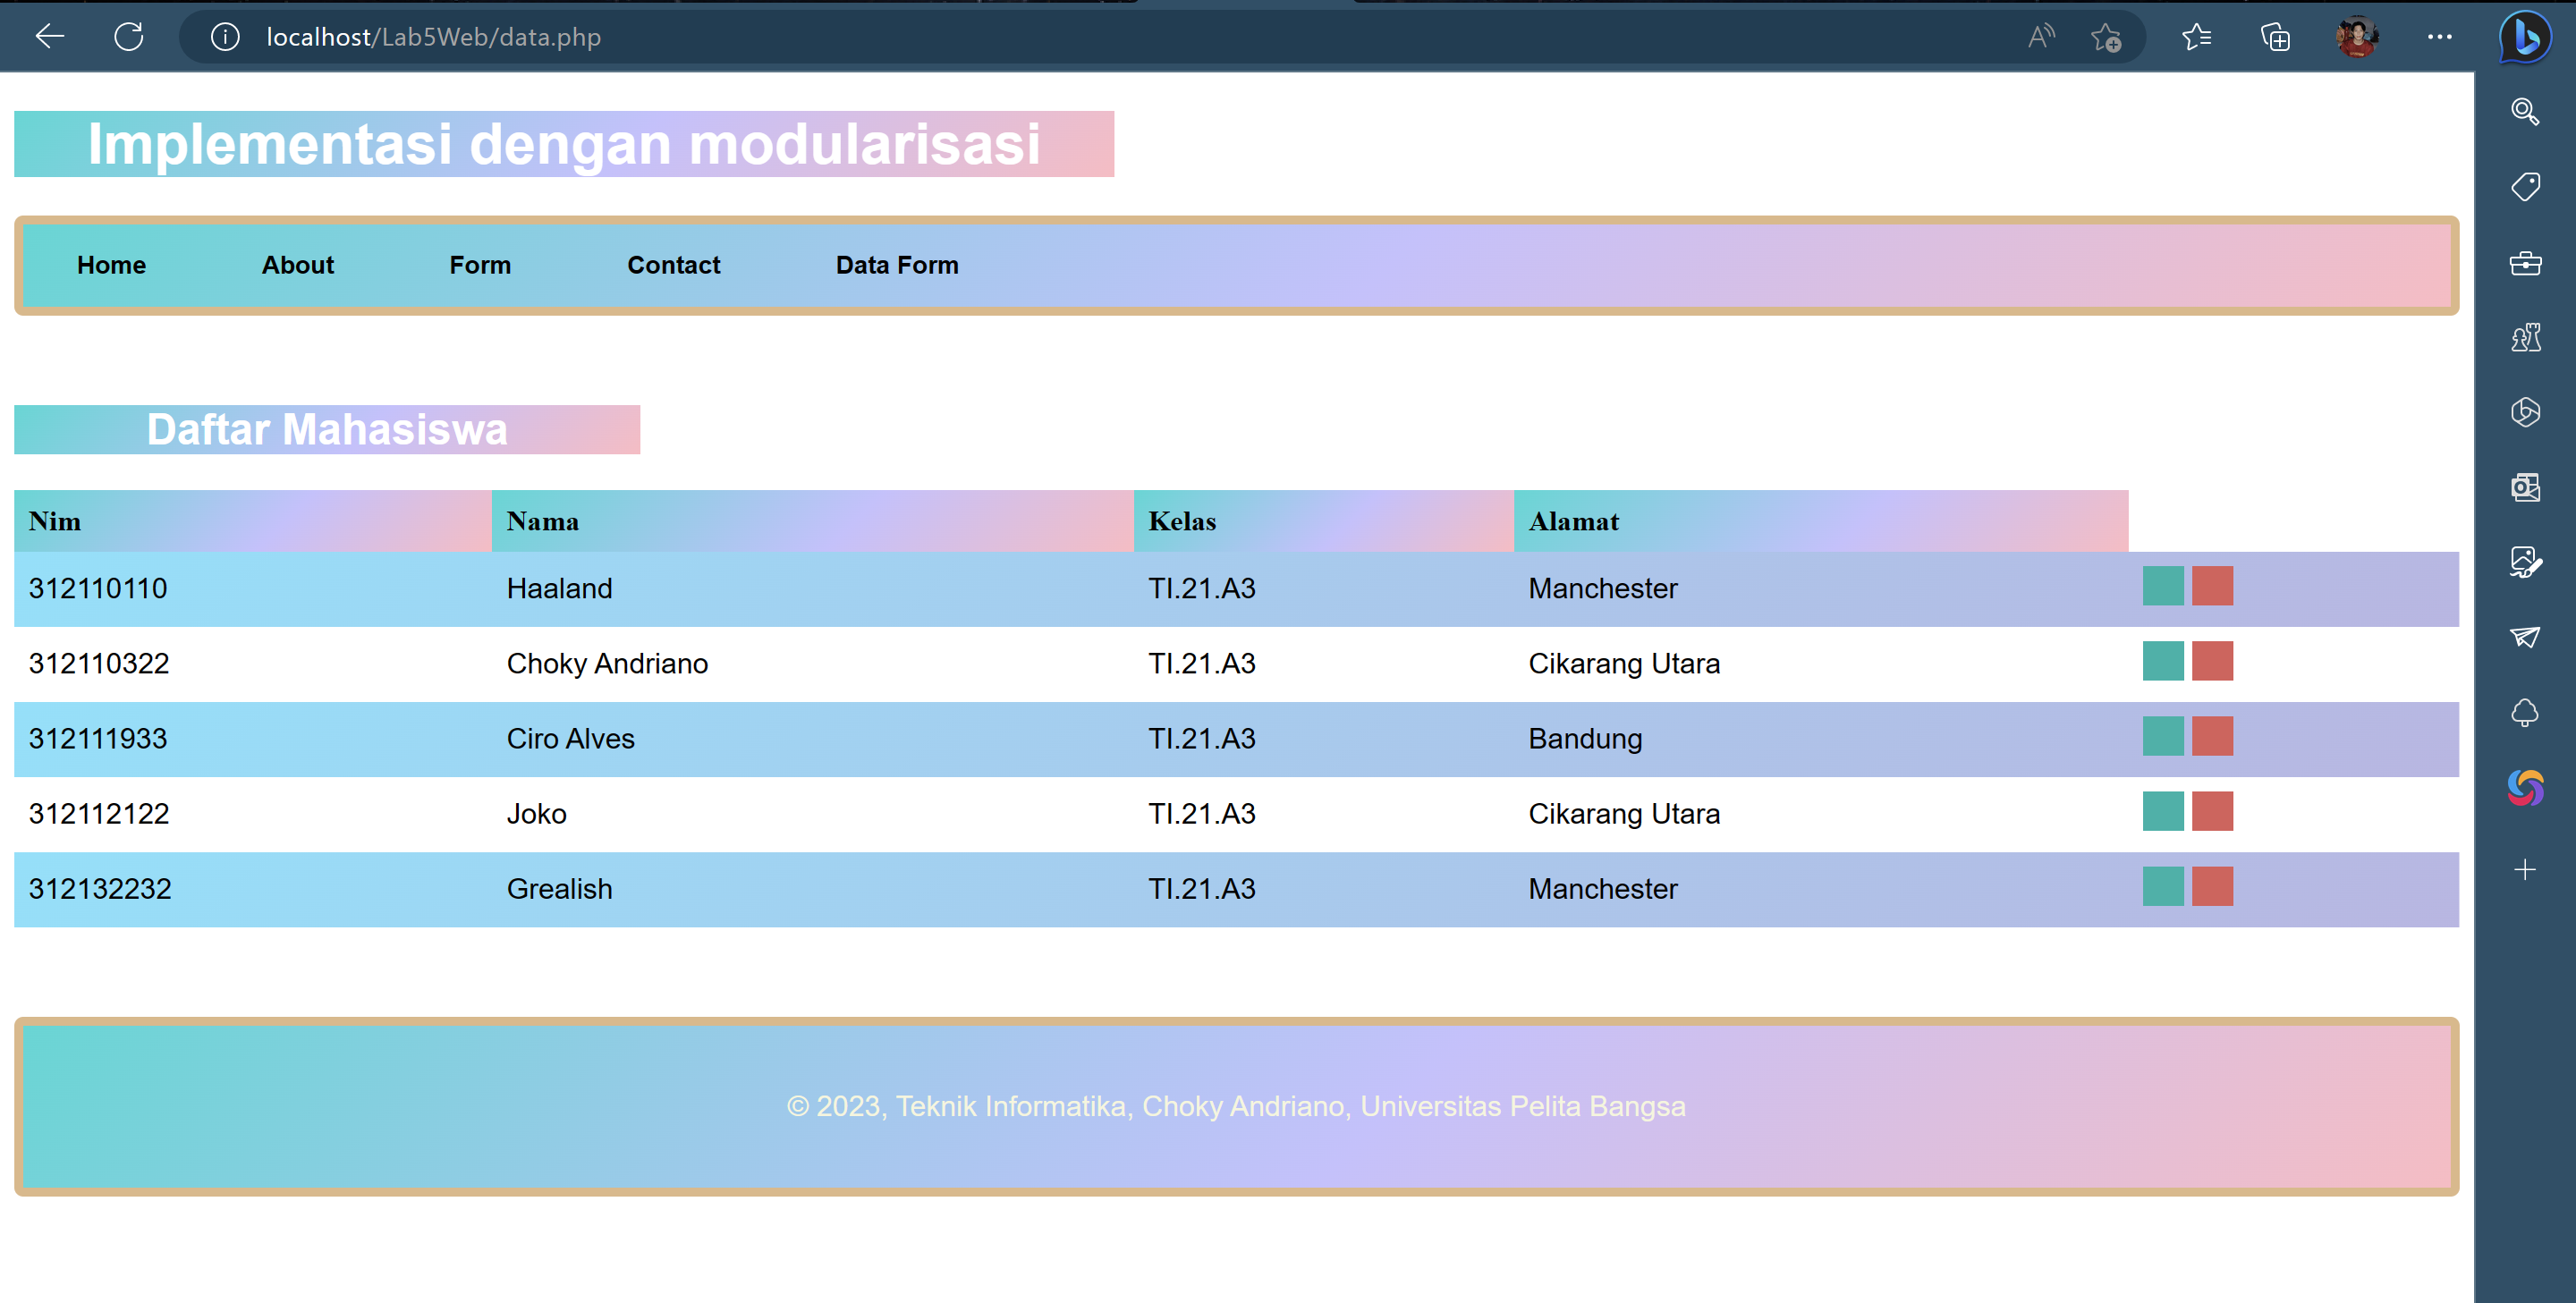Open the Shopping tag icon in sidebar
2576x1303 pixels.
click(2524, 186)
